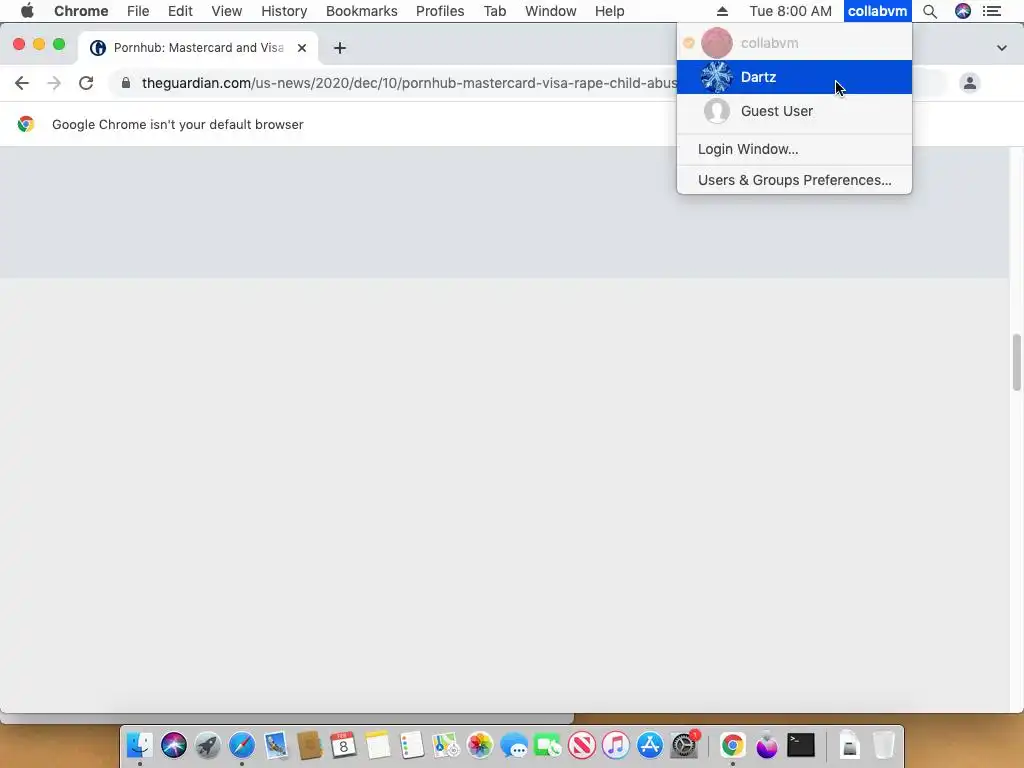Open Users & Groups Preferences...

pyautogui.click(x=794, y=180)
